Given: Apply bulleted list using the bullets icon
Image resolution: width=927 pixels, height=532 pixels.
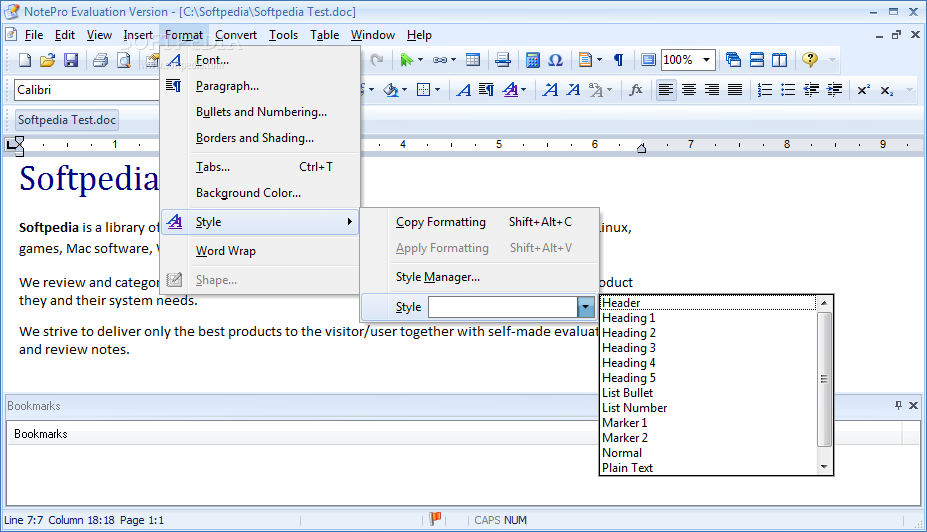Looking at the screenshot, I should (787, 90).
